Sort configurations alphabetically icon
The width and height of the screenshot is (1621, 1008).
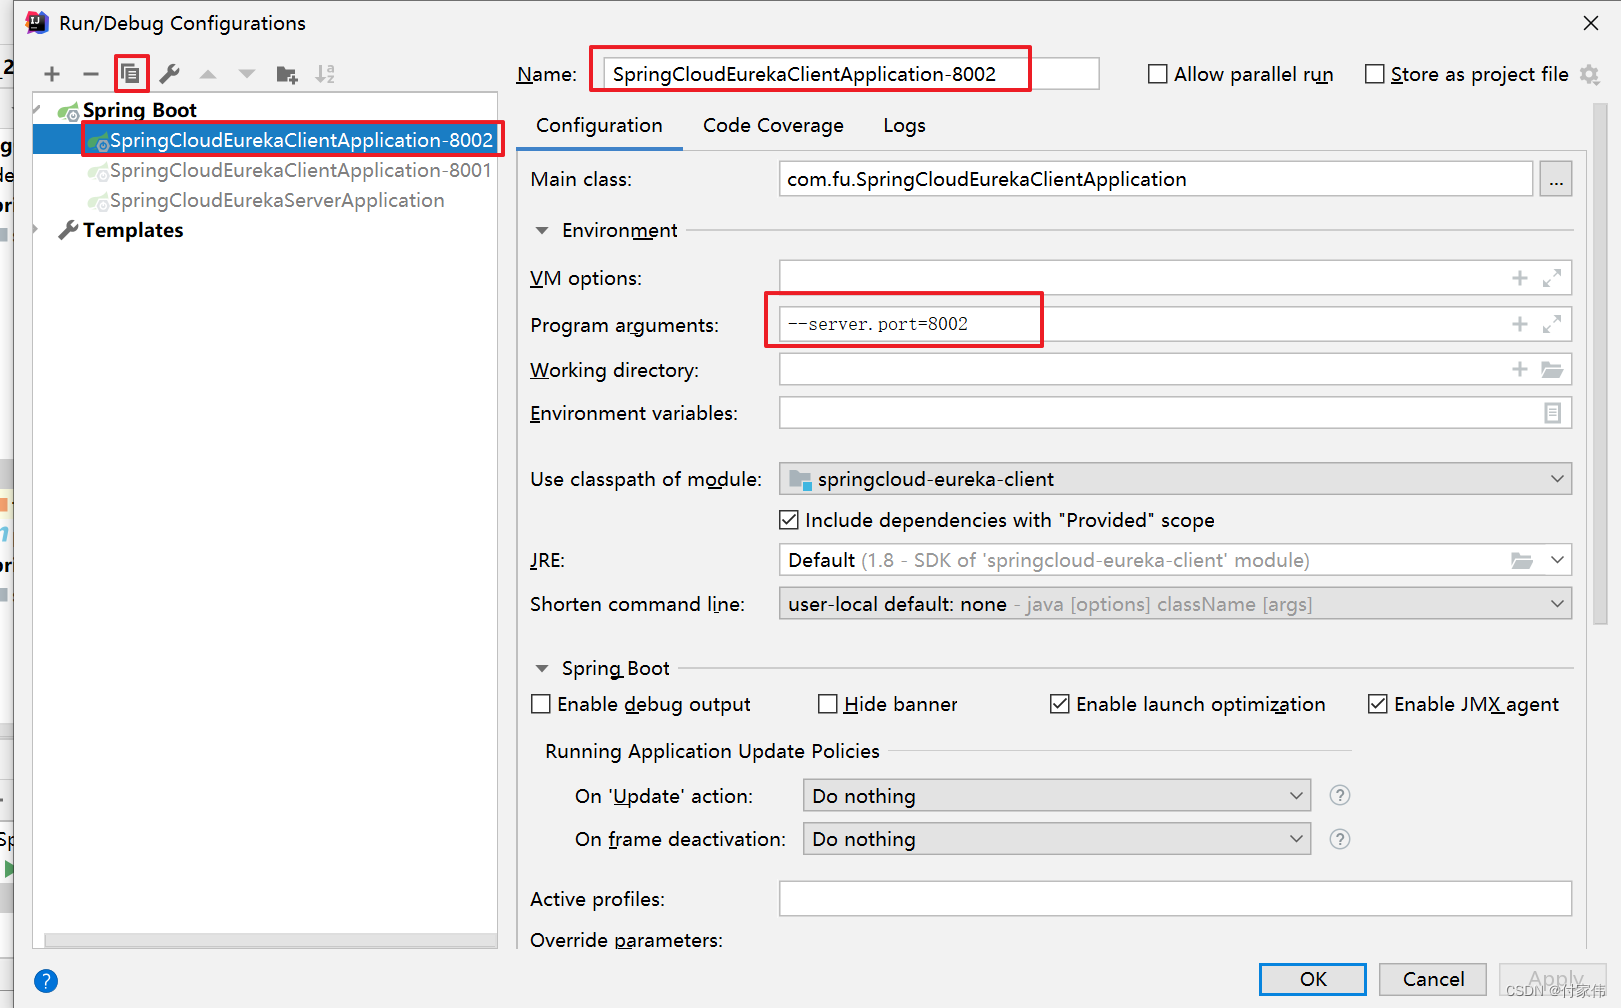(x=325, y=74)
